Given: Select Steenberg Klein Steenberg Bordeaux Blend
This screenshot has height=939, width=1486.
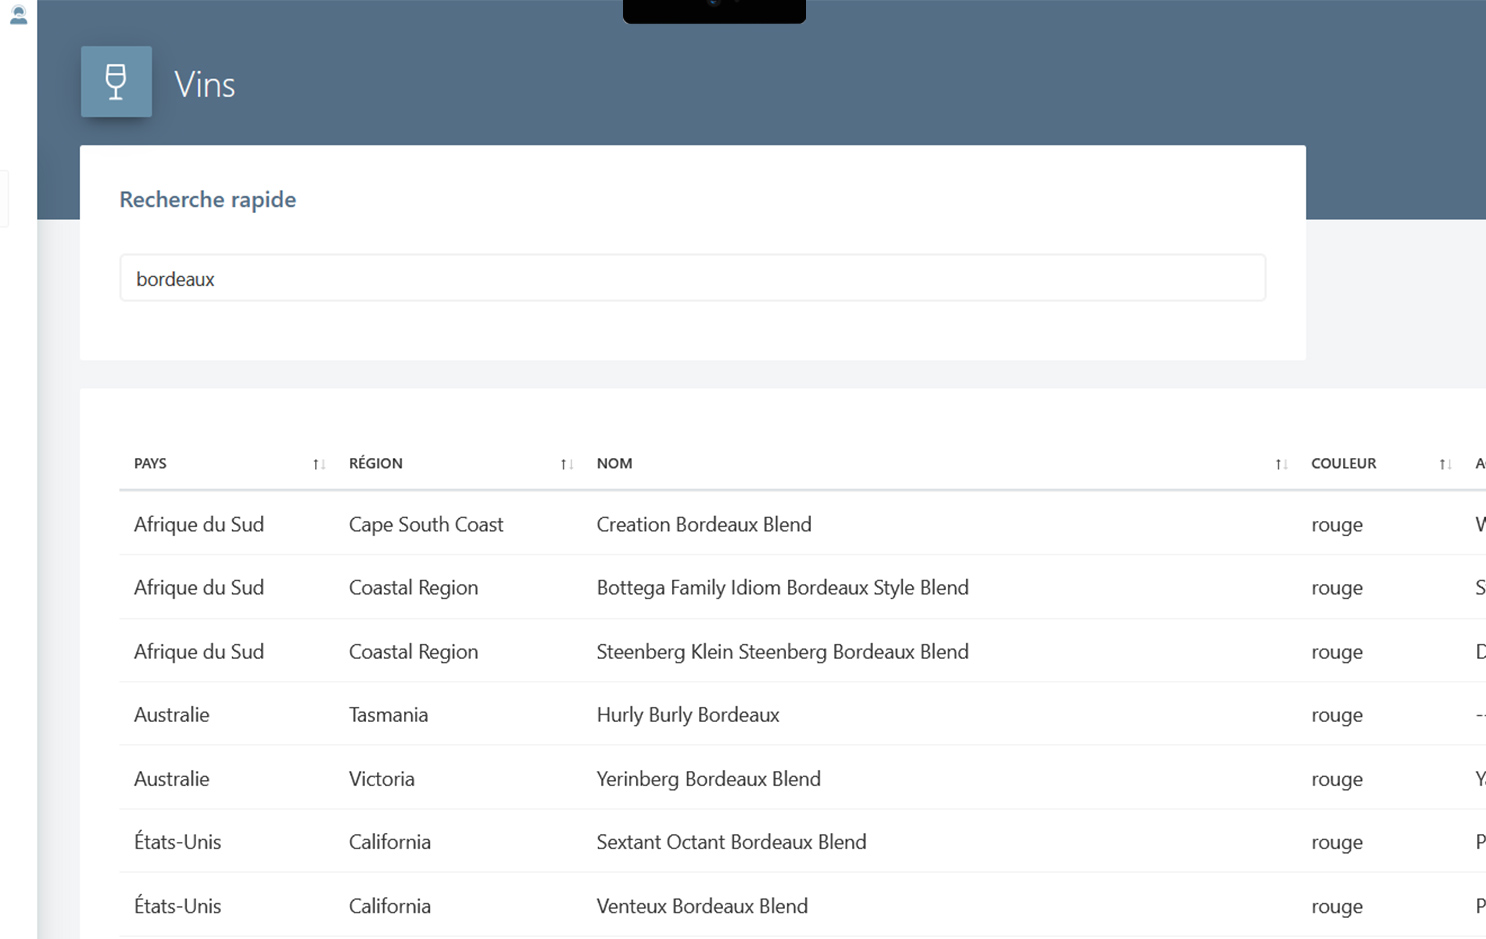Looking at the screenshot, I should pyautogui.click(x=782, y=652).
